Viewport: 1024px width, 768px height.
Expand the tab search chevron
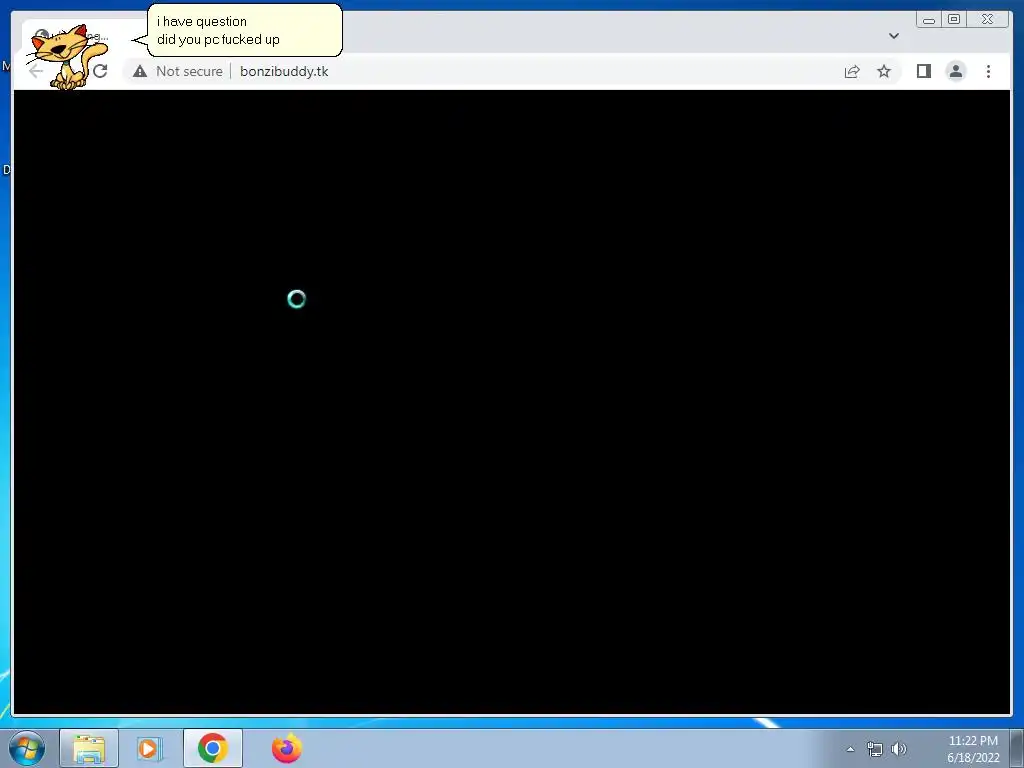coord(893,36)
